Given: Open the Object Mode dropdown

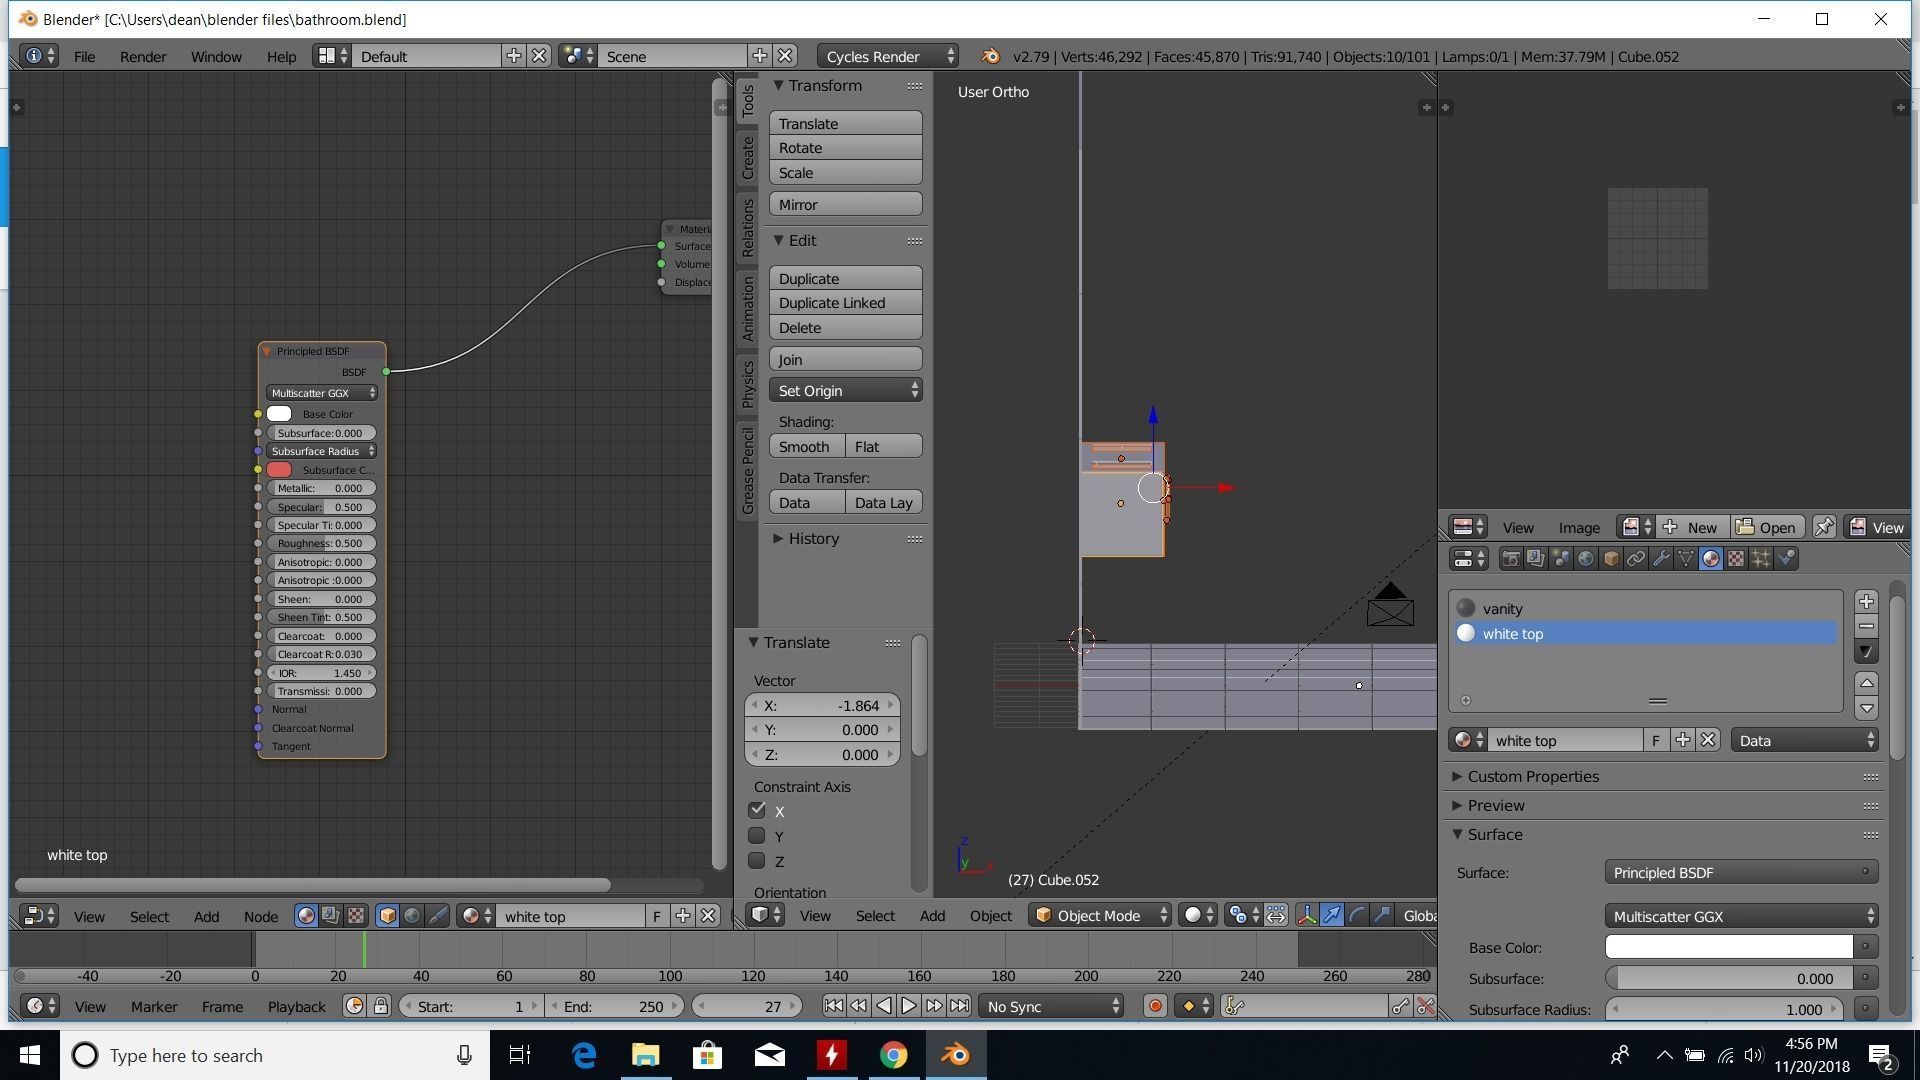Looking at the screenshot, I should (1100, 915).
